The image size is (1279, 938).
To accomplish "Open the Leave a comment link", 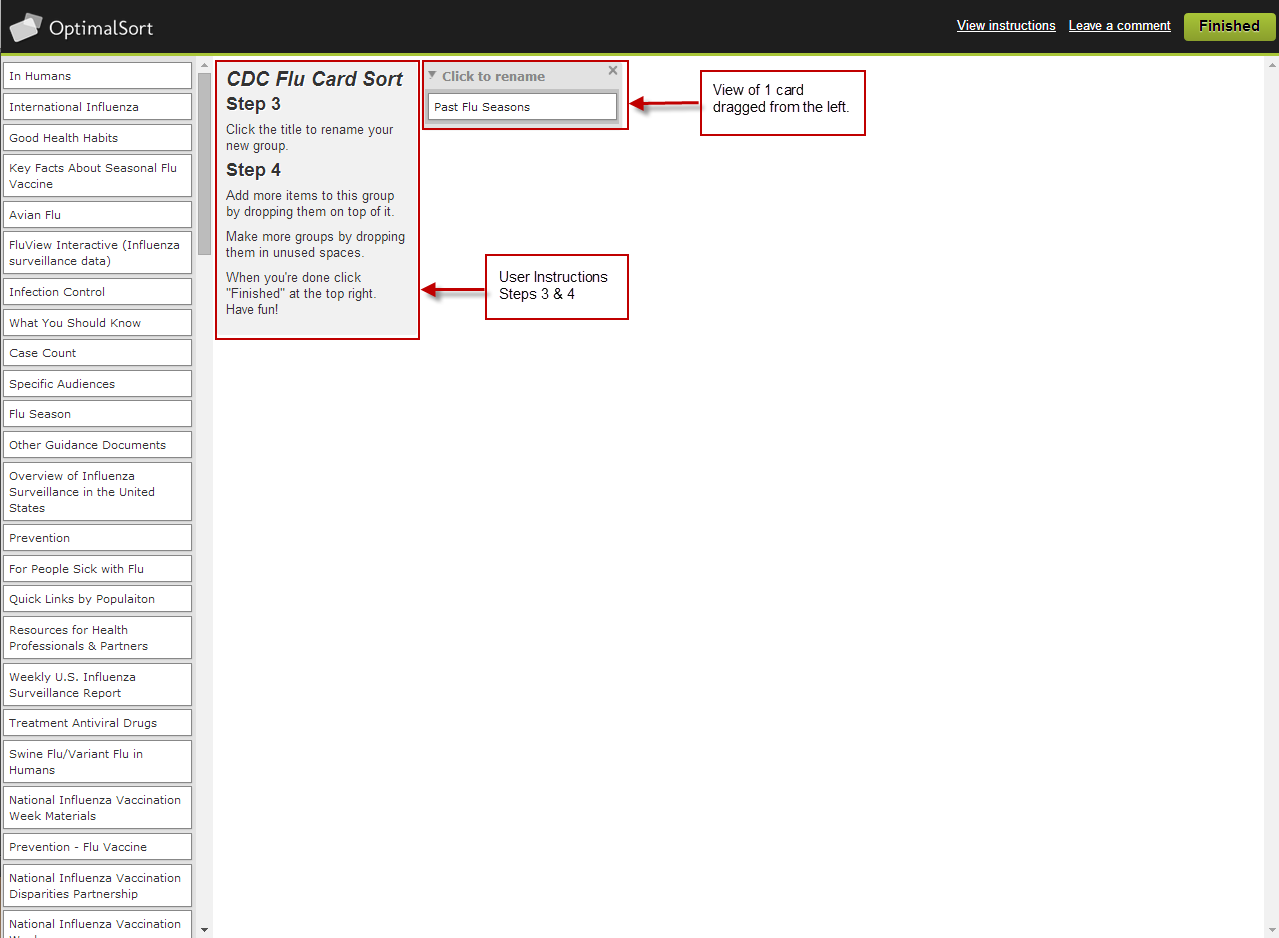I will pos(1119,26).
